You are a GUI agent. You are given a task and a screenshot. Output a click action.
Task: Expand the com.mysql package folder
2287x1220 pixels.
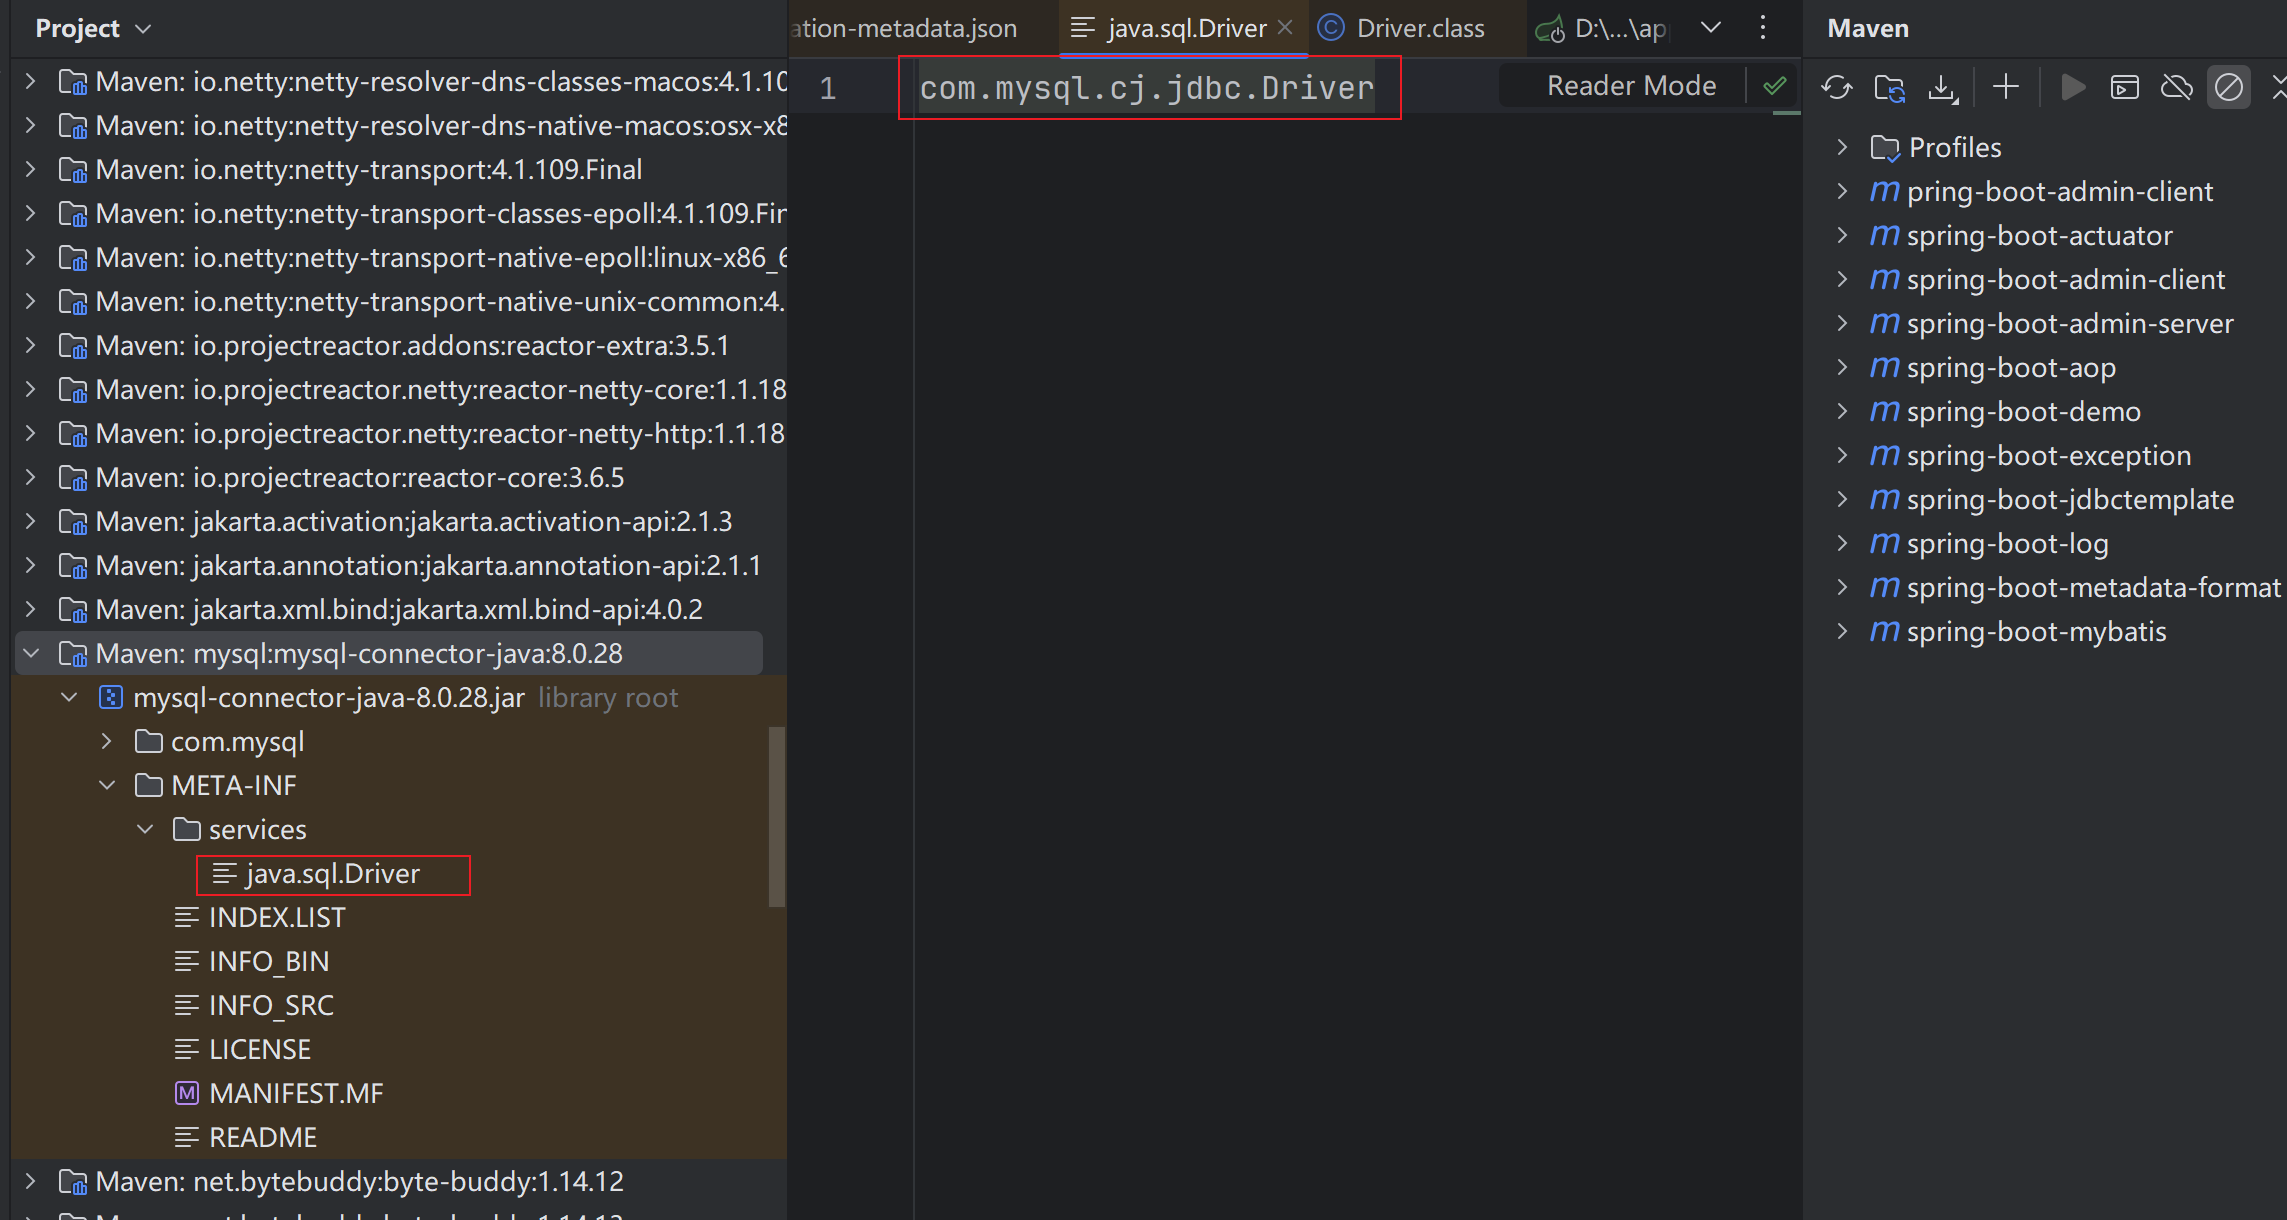(107, 742)
